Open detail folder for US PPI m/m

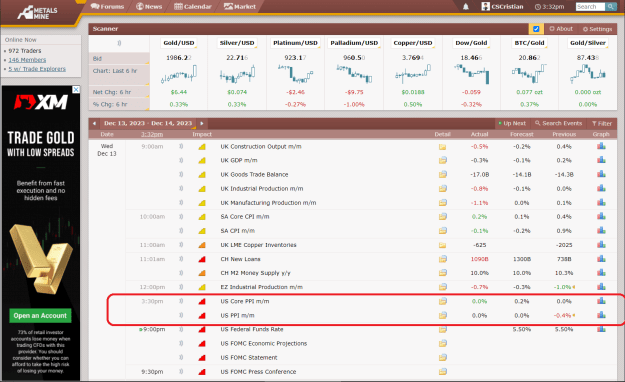point(442,315)
